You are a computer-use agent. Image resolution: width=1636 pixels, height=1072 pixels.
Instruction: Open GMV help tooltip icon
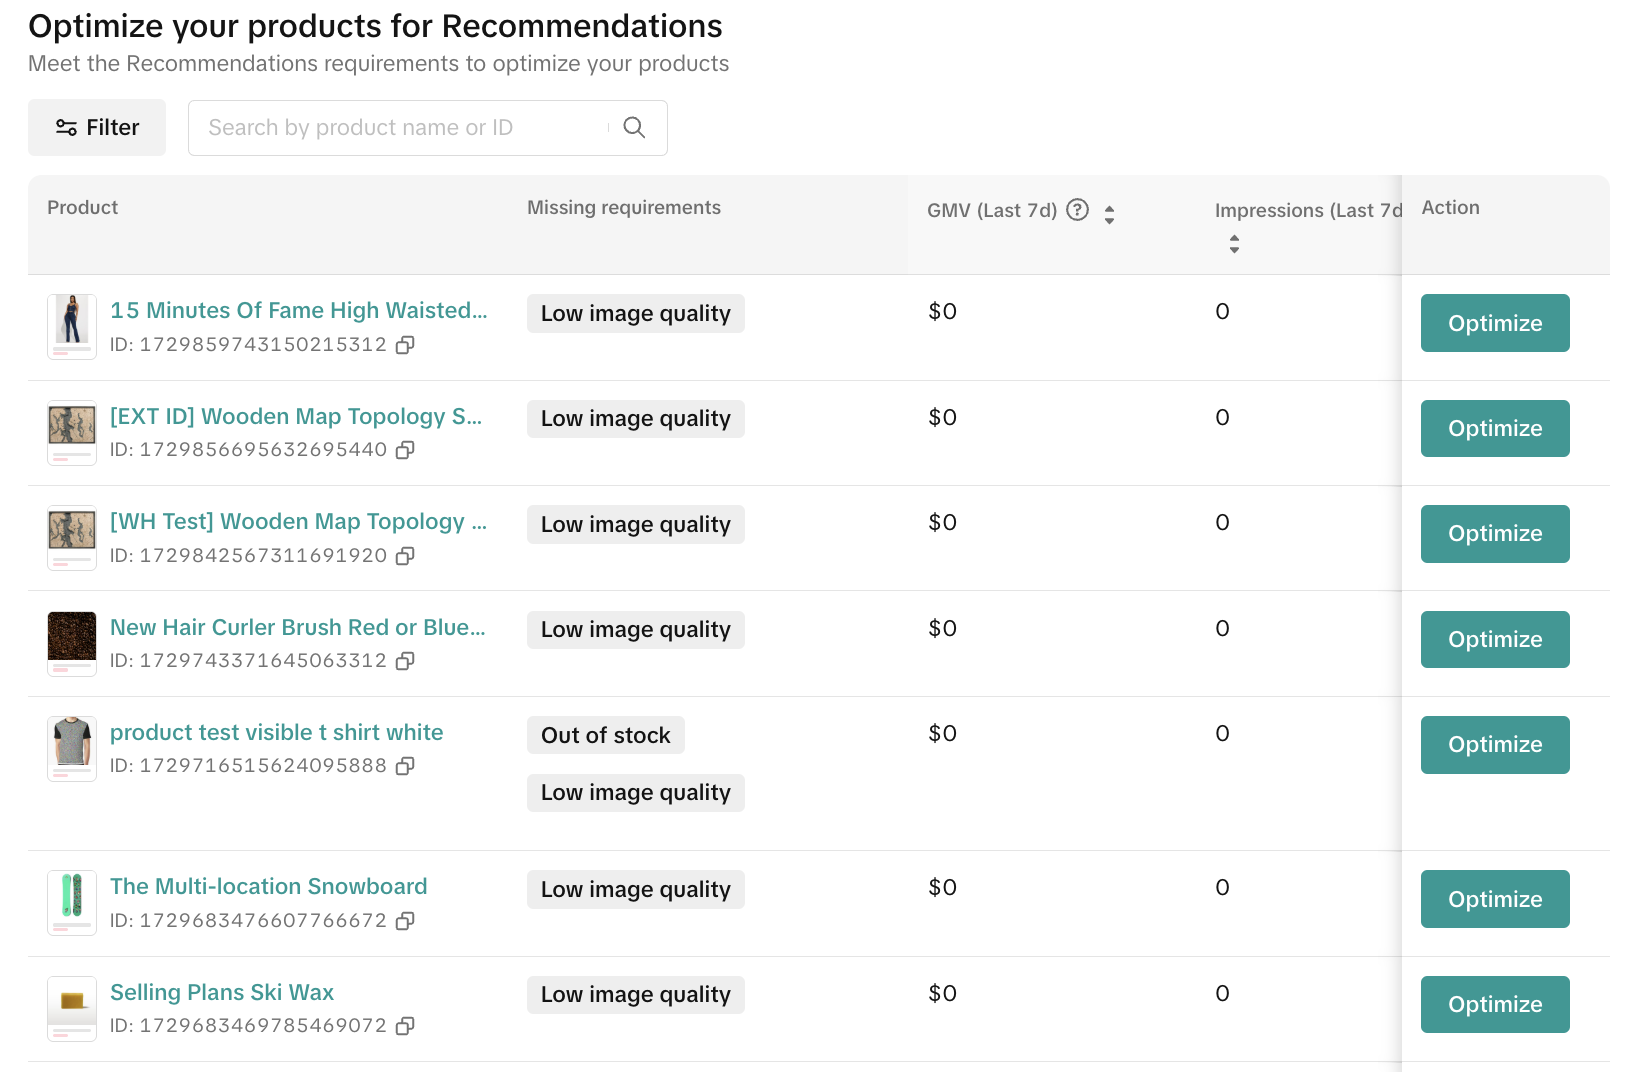pyautogui.click(x=1077, y=210)
